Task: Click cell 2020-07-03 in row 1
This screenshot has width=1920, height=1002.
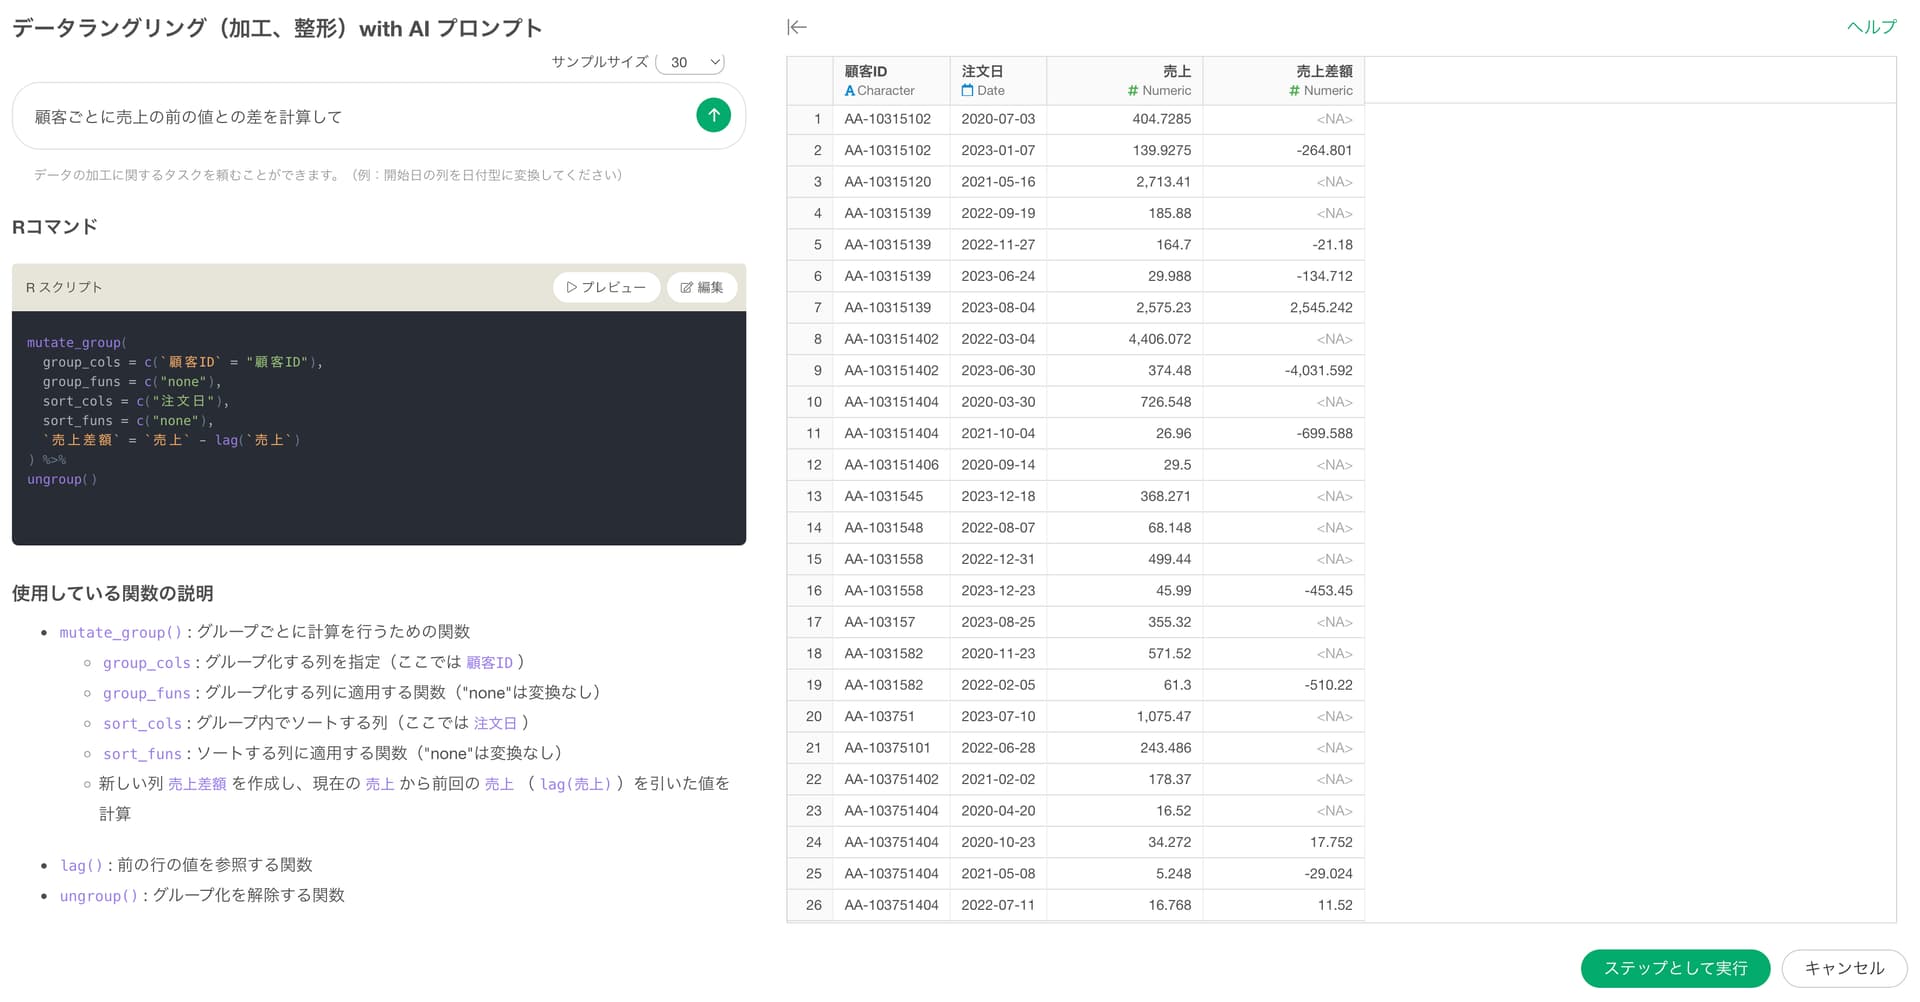Action: [998, 119]
